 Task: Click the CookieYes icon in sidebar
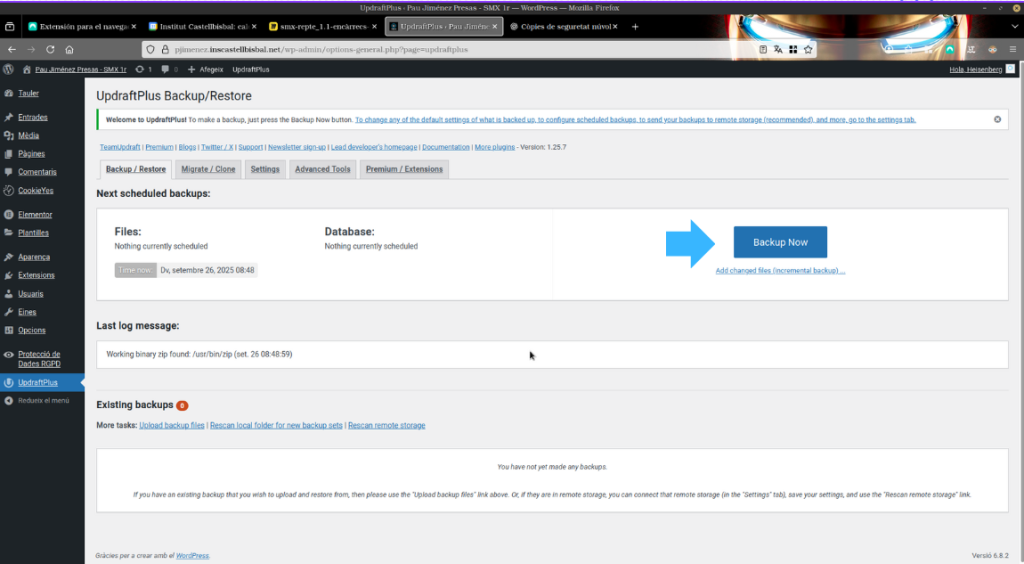[9, 190]
